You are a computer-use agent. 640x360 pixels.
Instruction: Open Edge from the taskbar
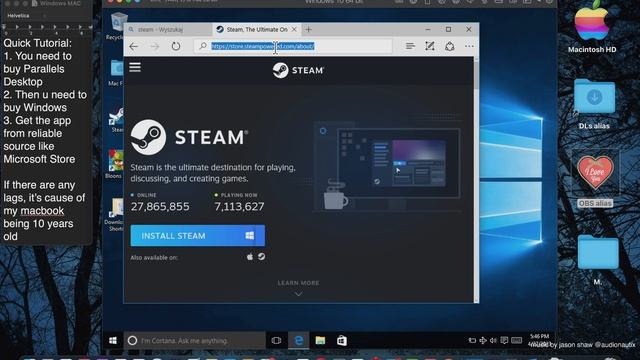point(299,340)
